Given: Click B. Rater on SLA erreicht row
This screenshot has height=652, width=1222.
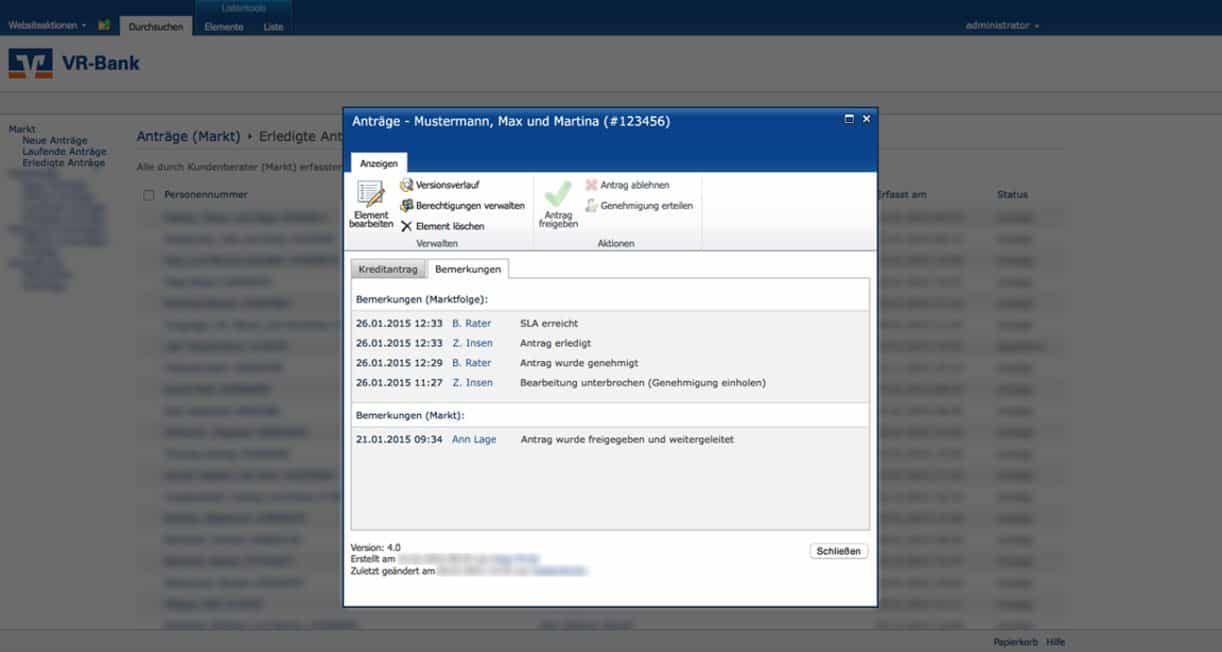Looking at the screenshot, I should (x=472, y=324).
